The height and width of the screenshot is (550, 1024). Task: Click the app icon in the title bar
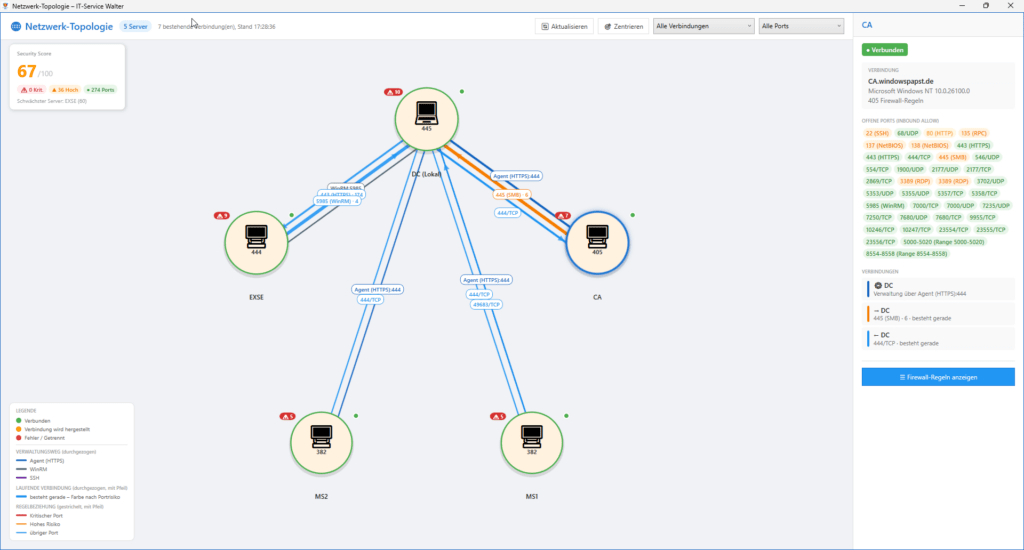5,6
